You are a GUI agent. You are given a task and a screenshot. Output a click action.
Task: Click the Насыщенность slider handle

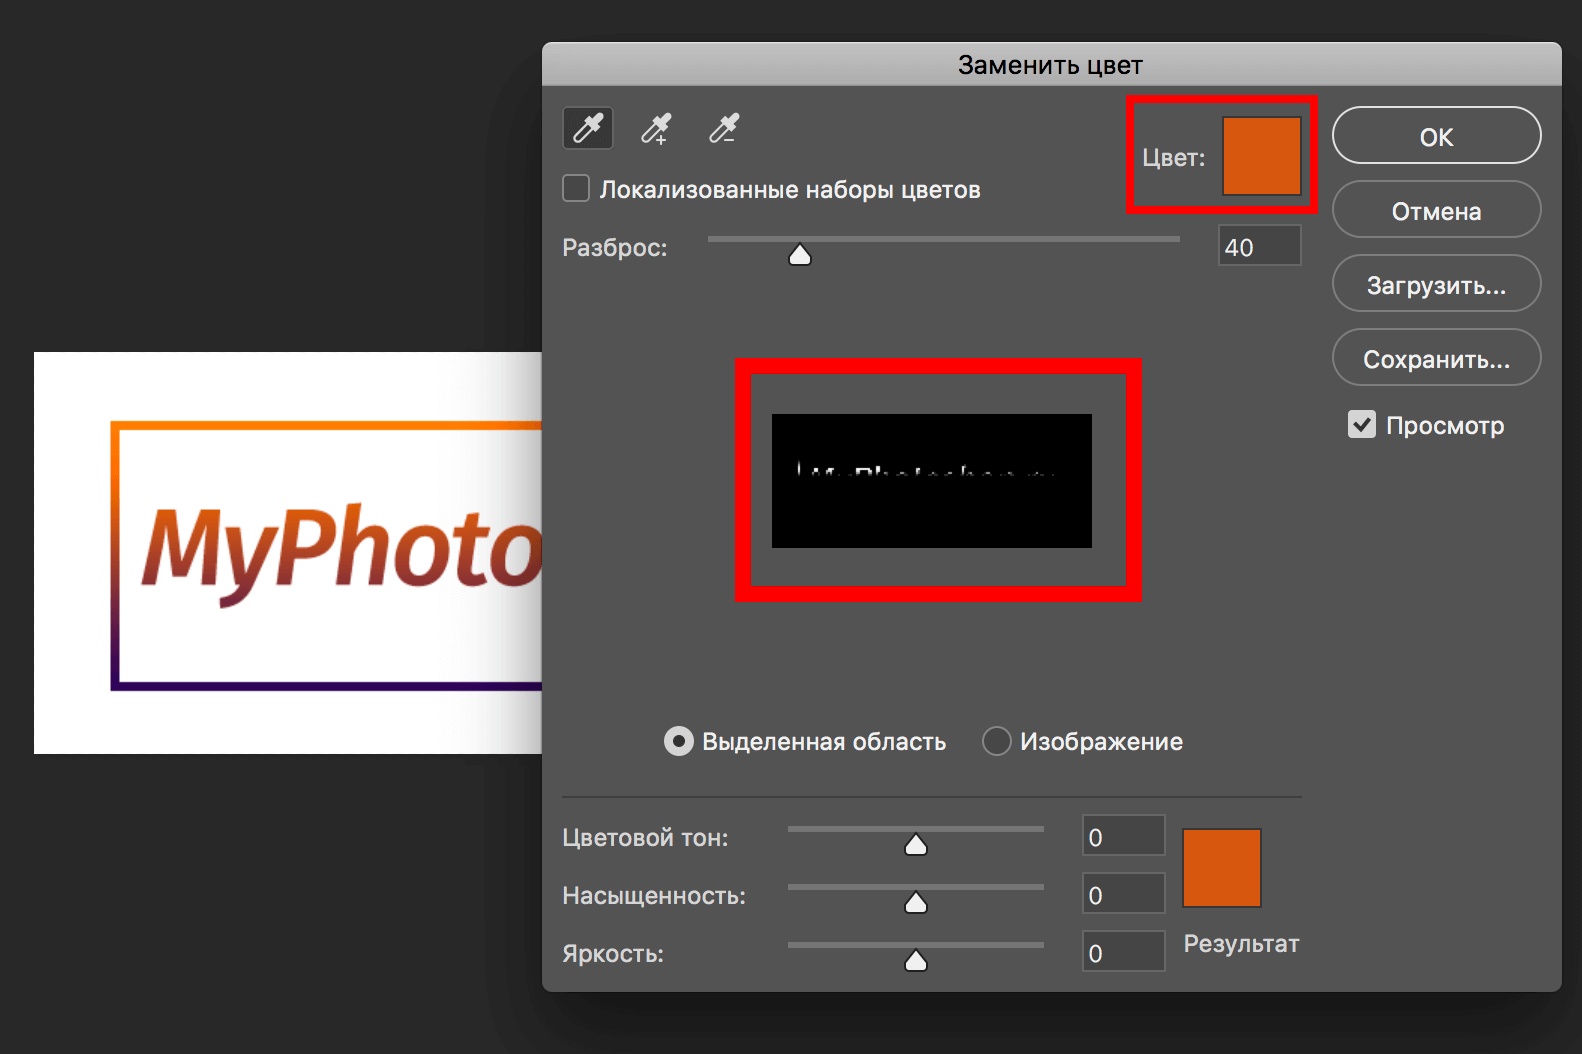pyautogui.click(x=916, y=903)
